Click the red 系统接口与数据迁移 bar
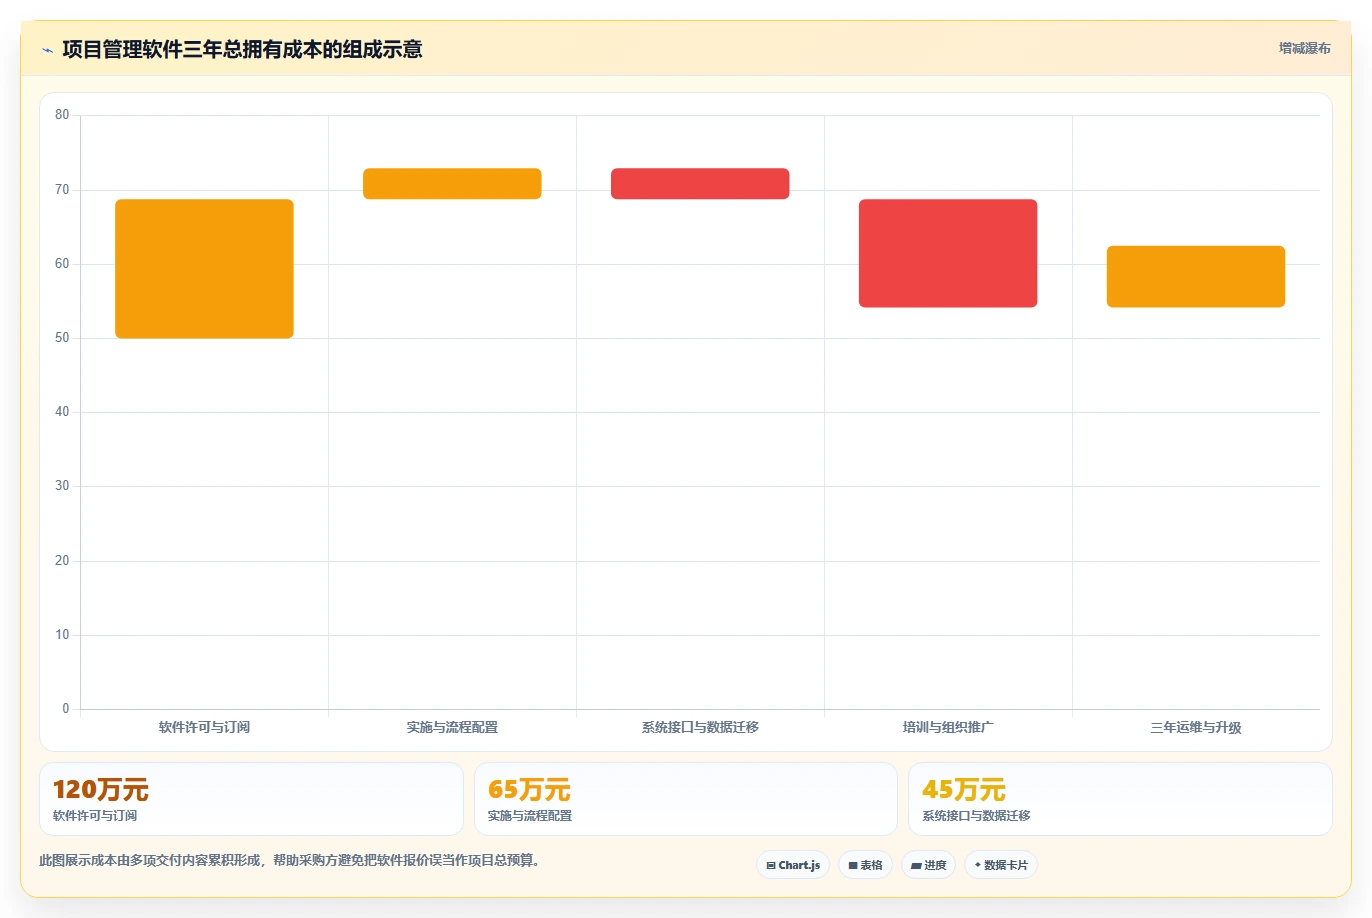 click(x=700, y=184)
